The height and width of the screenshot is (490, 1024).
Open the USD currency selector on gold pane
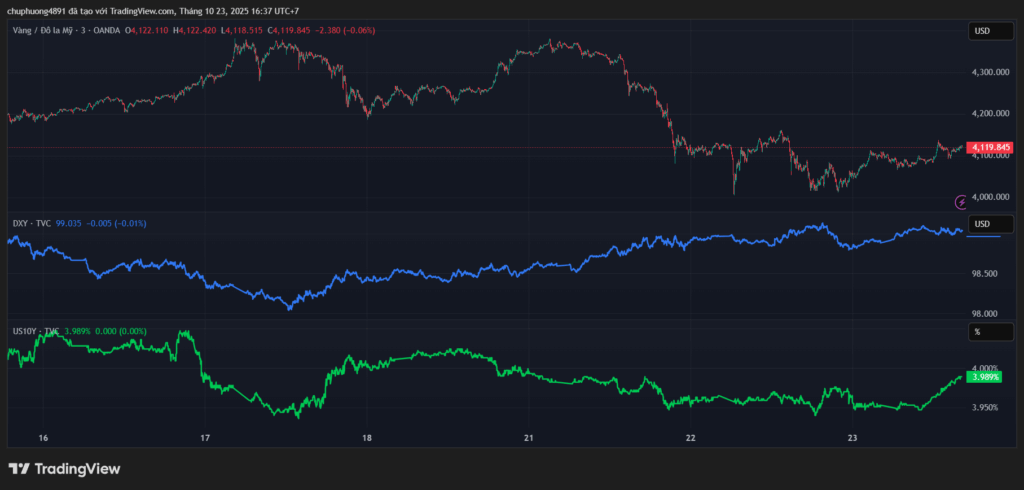(x=982, y=32)
